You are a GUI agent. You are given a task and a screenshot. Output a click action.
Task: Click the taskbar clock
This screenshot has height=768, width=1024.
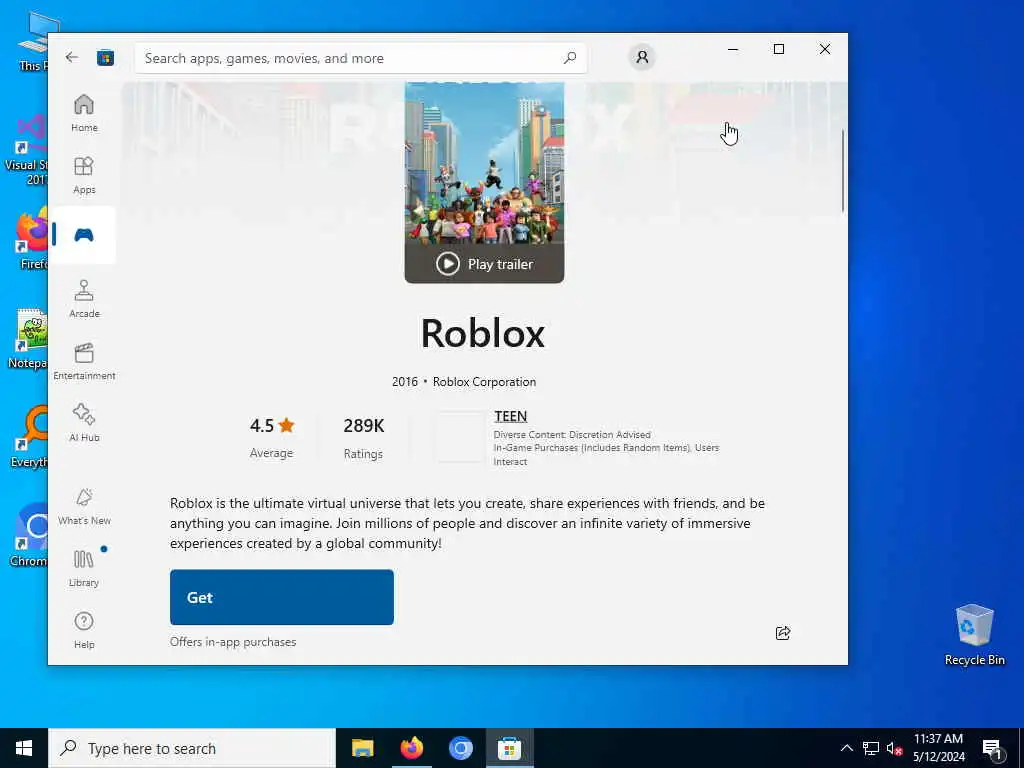pyautogui.click(x=938, y=748)
